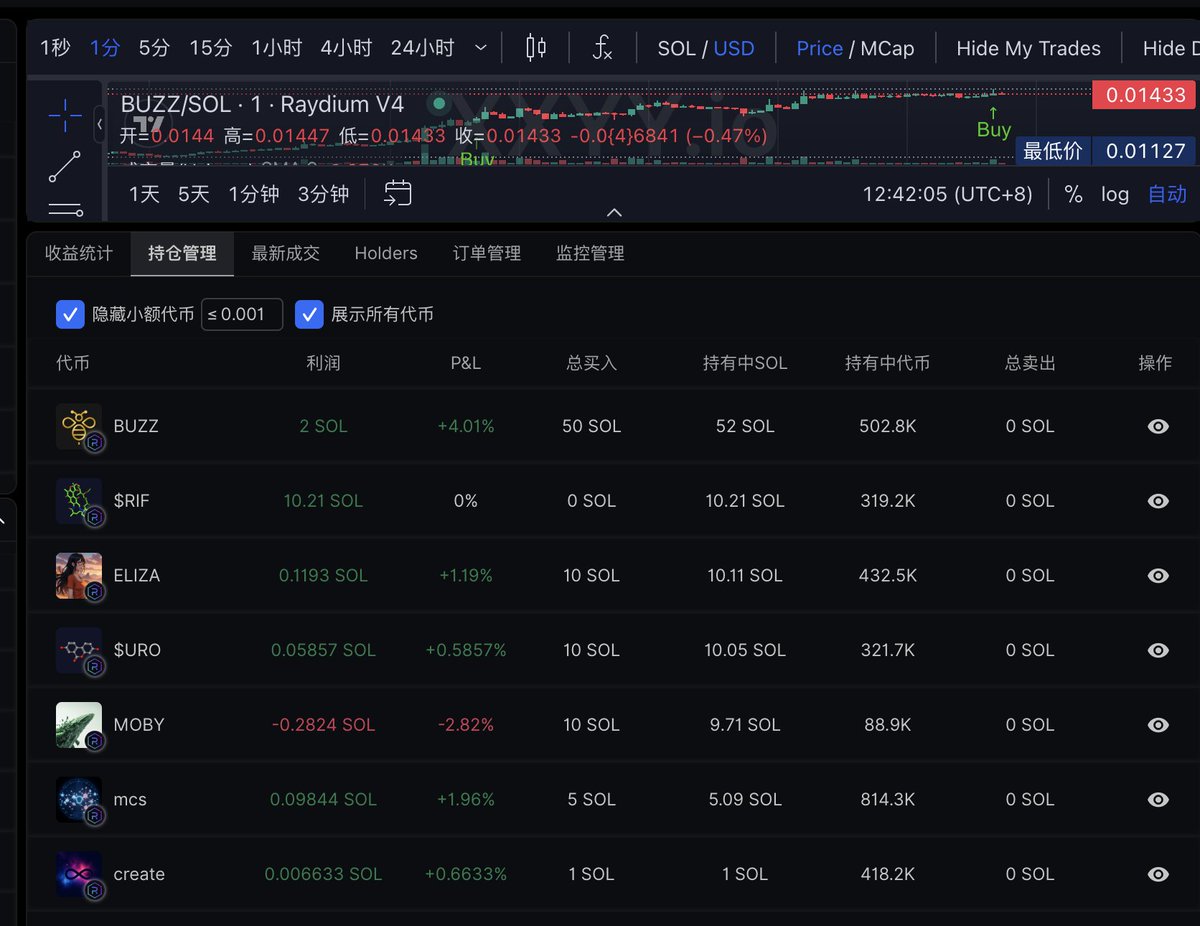
Task: Toggle the percentage scale icon
Action: (1073, 194)
